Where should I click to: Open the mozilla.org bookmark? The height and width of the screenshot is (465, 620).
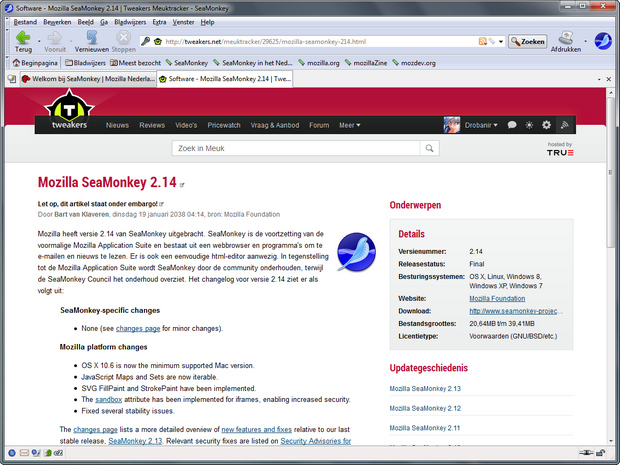pos(319,63)
